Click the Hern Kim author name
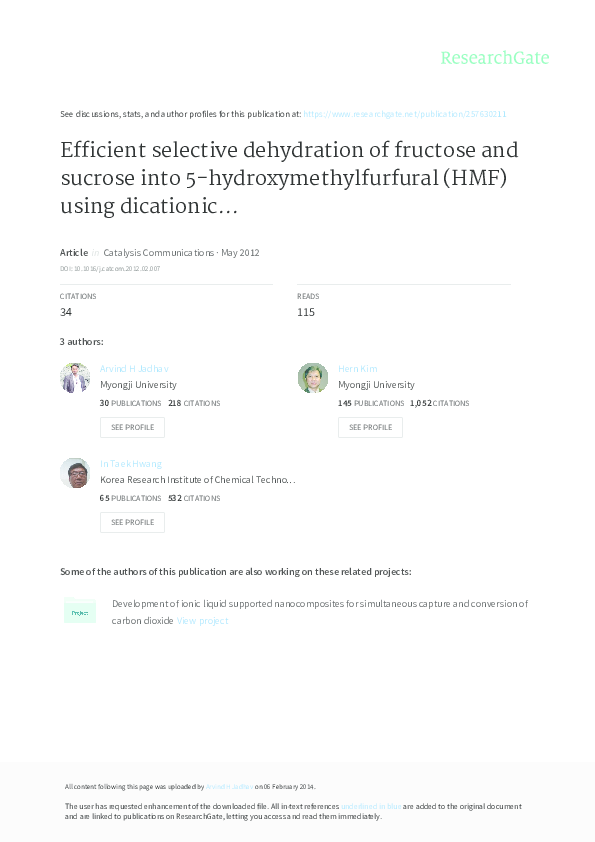 (357, 368)
